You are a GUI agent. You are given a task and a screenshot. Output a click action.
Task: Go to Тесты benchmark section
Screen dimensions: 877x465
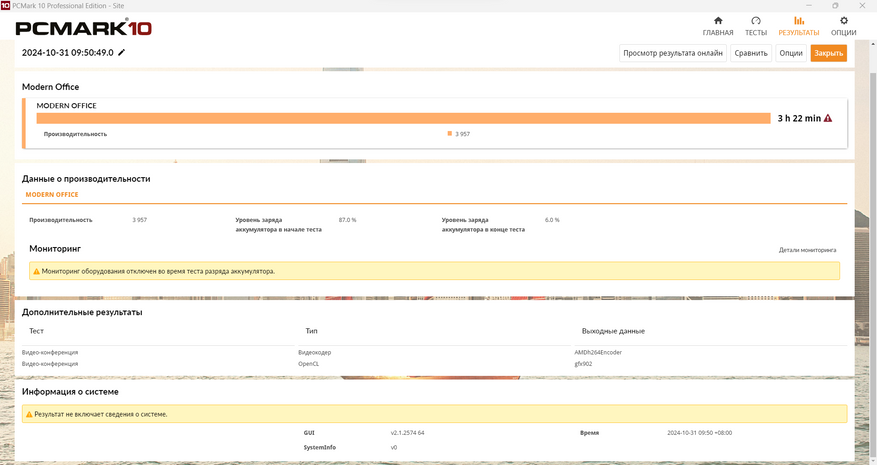tap(756, 25)
